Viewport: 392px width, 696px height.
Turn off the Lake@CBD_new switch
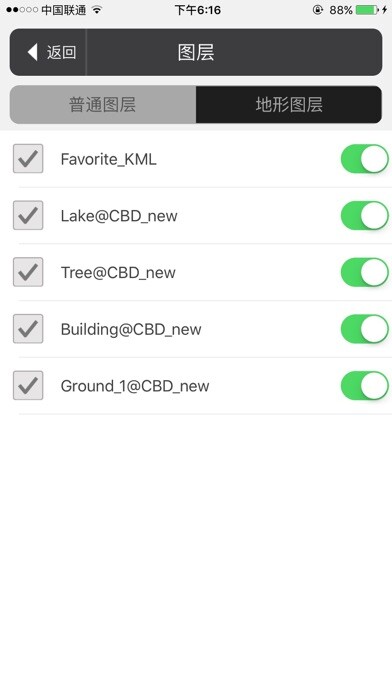point(364,215)
